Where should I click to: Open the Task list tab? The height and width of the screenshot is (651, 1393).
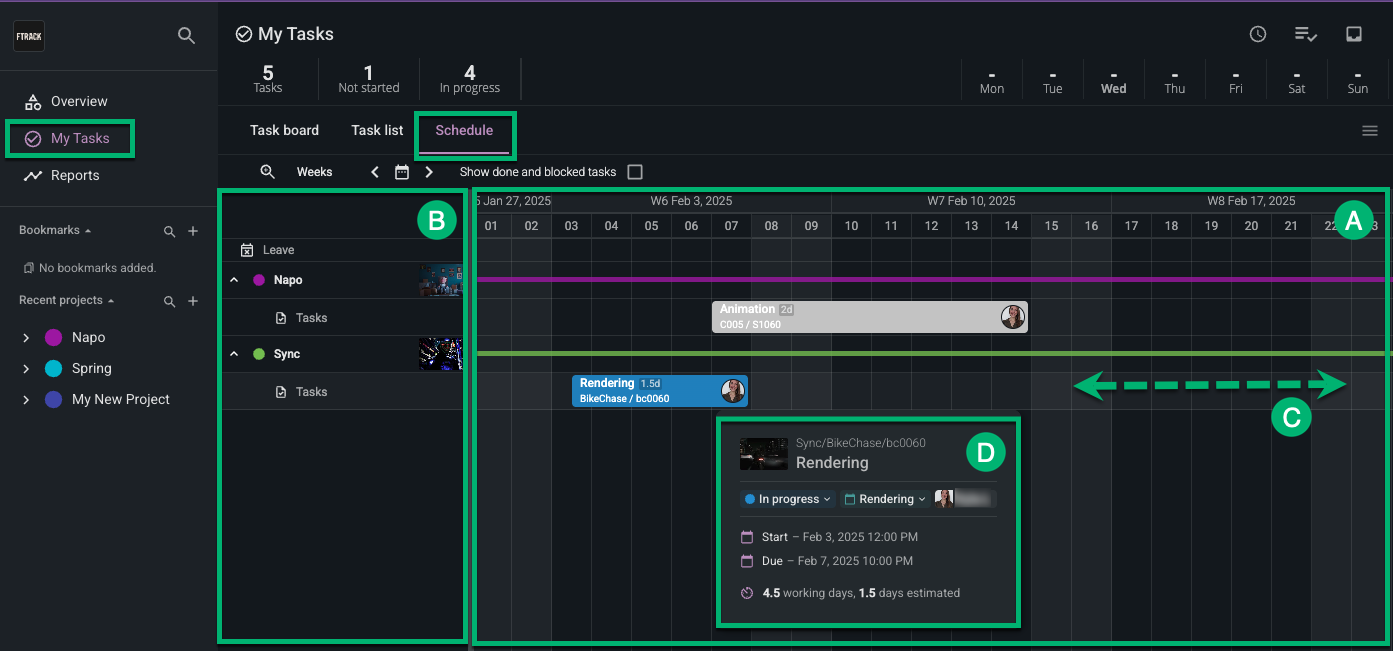pos(376,130)
